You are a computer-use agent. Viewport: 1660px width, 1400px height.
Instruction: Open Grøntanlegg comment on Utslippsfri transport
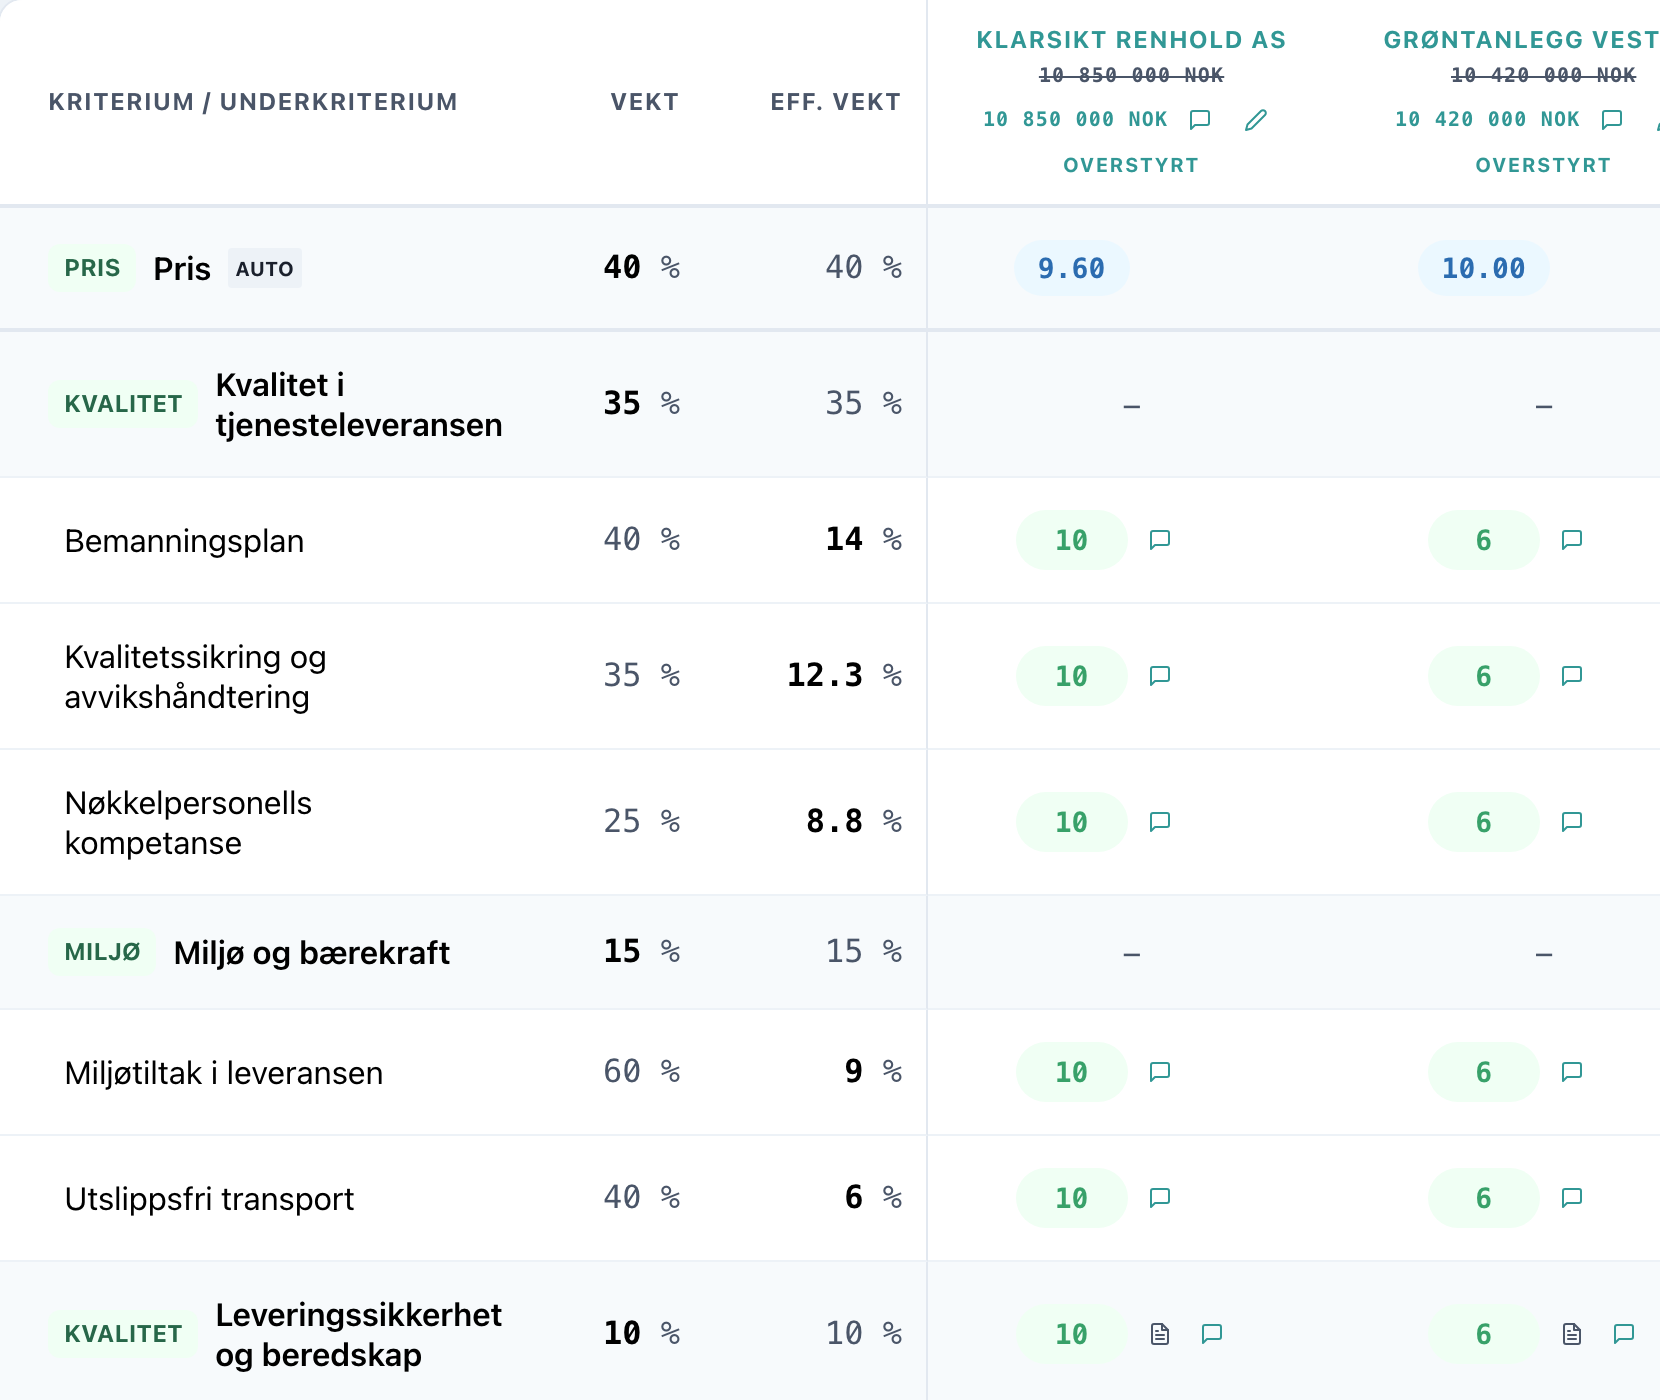click(1572, 1198)
